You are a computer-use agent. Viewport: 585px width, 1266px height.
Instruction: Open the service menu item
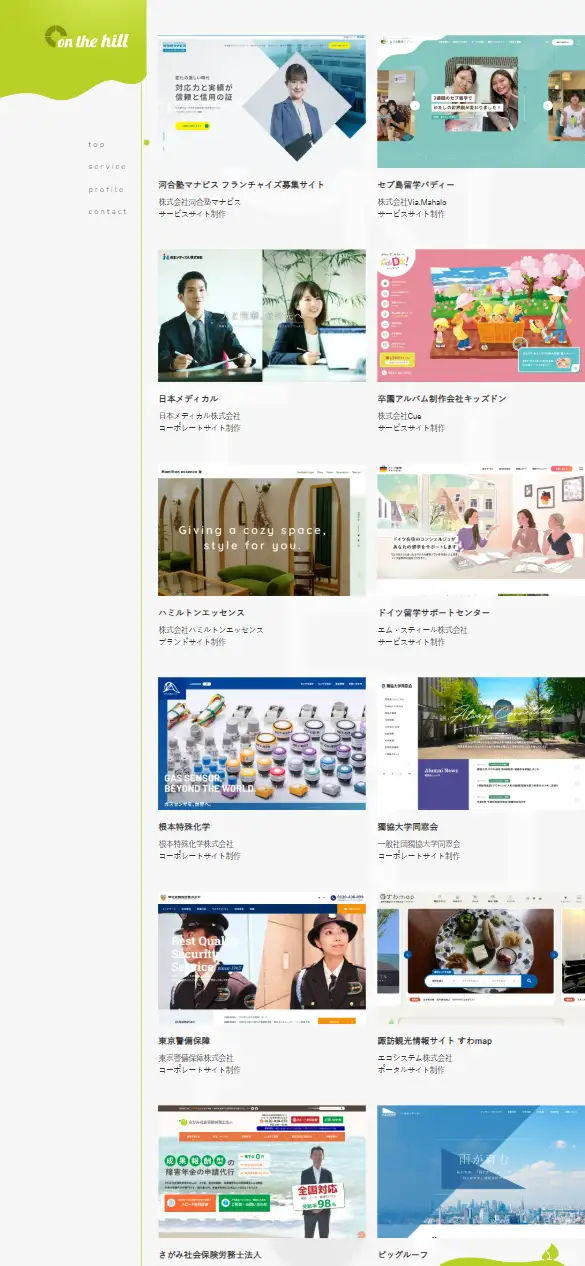tap(107, 167)
